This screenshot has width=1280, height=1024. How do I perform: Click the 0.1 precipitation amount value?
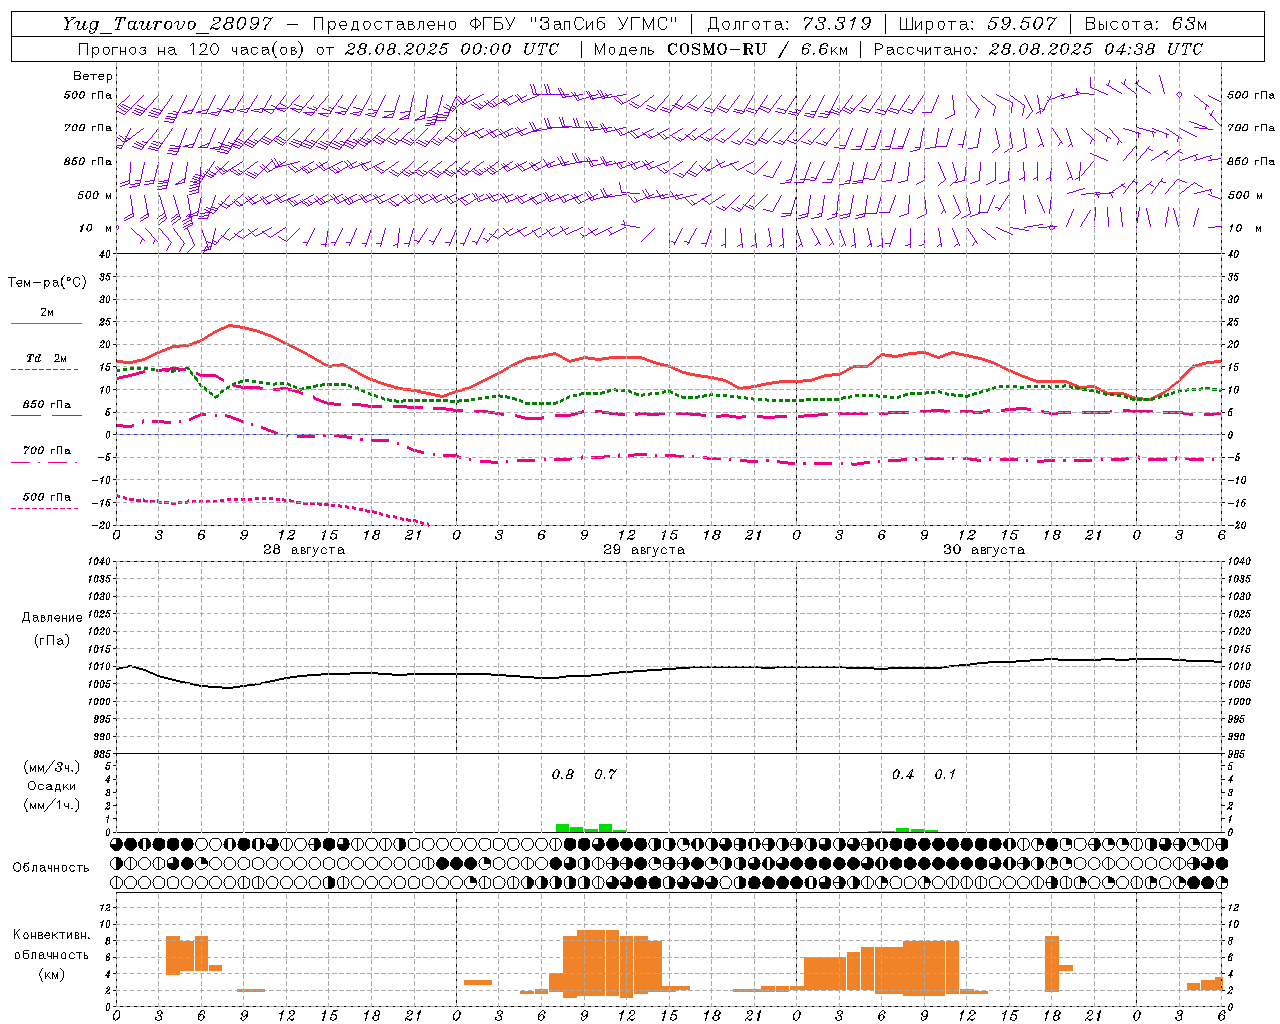945,774
